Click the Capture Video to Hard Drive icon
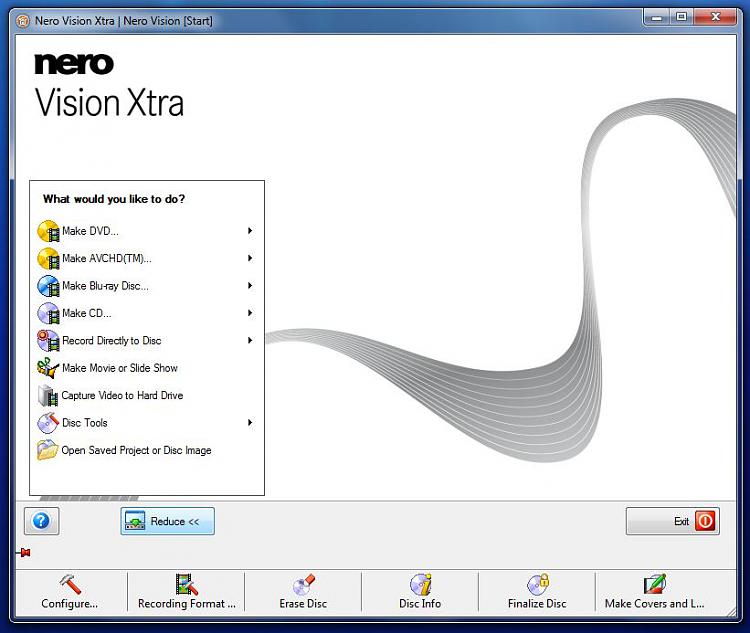Viewport: 750px width, 633px height. click(x=48, y=396)
